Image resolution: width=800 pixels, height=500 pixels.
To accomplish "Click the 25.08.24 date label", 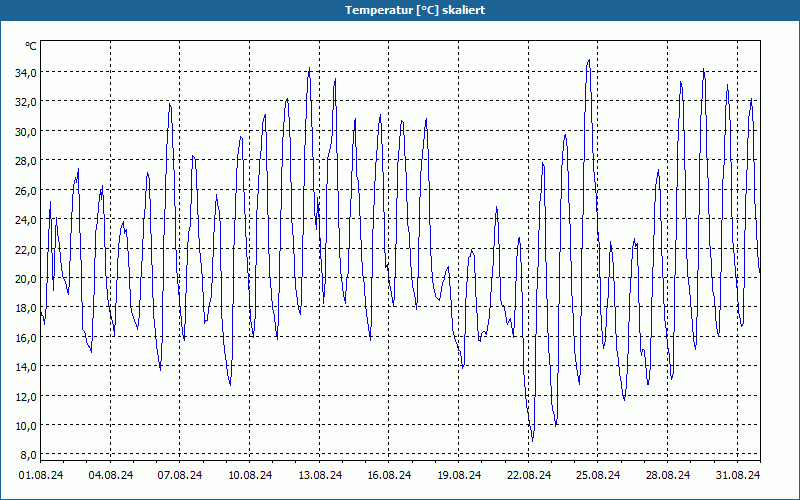I will coord(598,475).
